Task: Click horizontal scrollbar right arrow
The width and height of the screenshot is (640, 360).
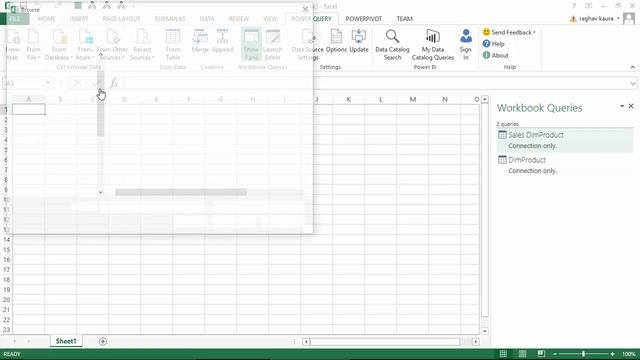Action: (x=476, y=342)
